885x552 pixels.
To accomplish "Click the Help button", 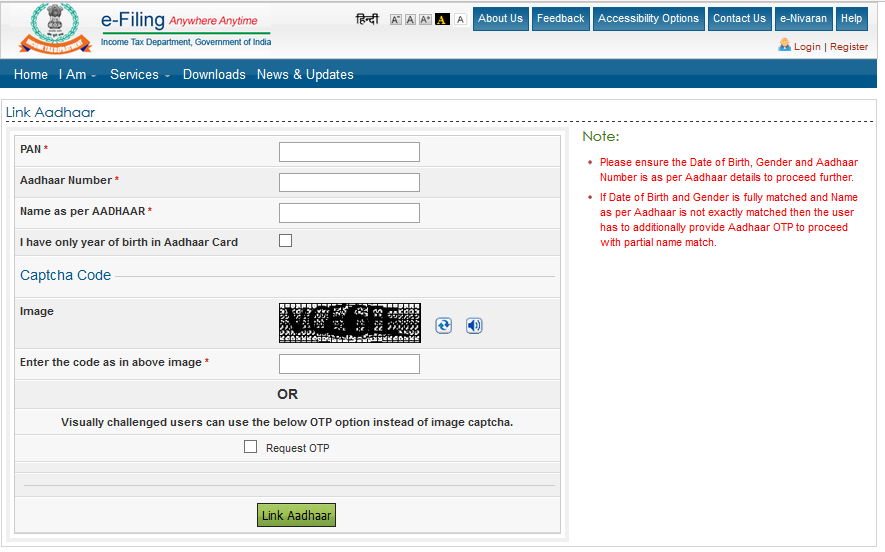I will (x=852, y=19).
